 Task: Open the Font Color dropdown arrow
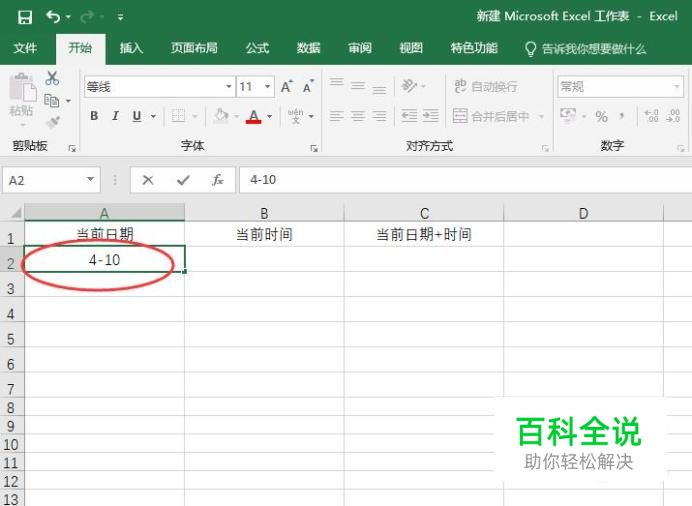(x=270, y=116)
